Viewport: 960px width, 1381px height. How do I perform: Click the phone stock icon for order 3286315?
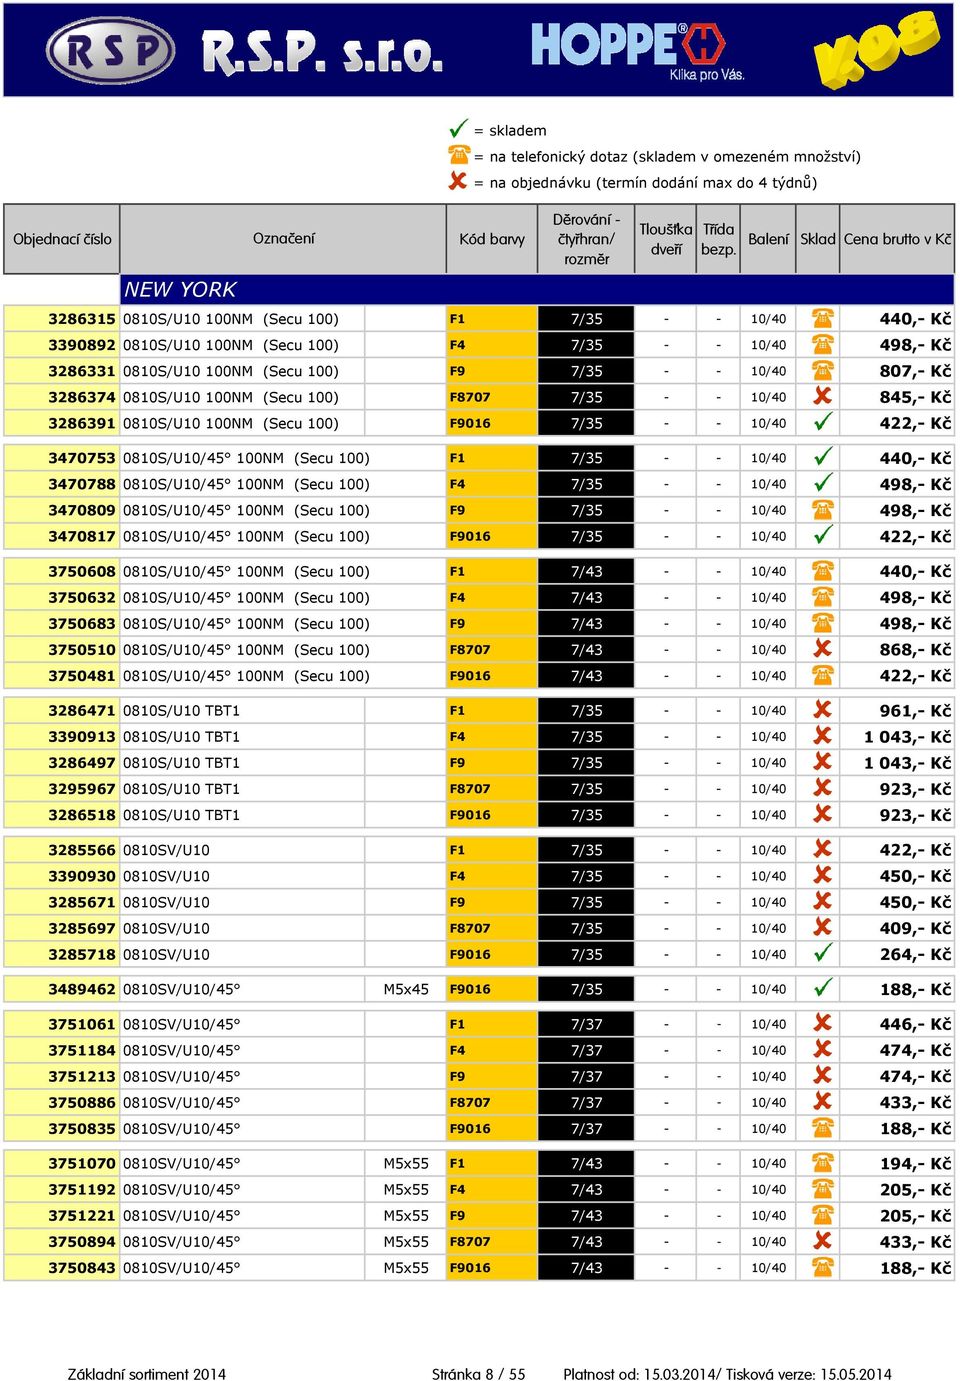(822, 318)
